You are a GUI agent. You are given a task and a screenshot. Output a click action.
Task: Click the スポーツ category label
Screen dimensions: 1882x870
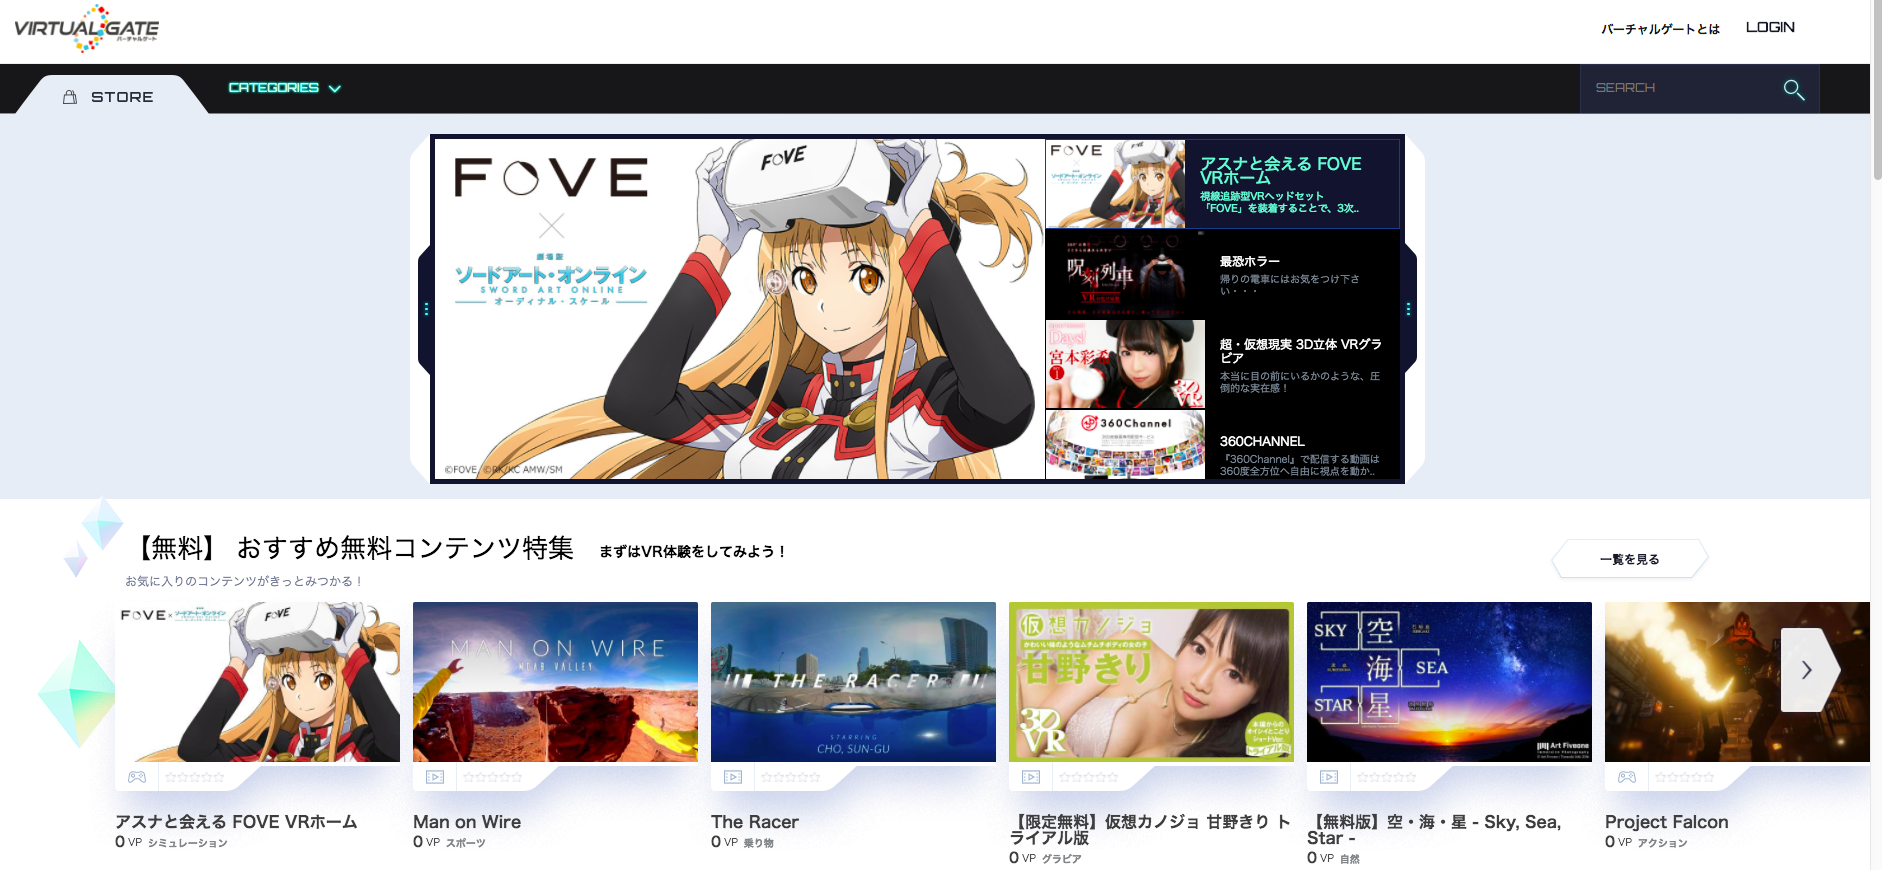click(466, 843)
